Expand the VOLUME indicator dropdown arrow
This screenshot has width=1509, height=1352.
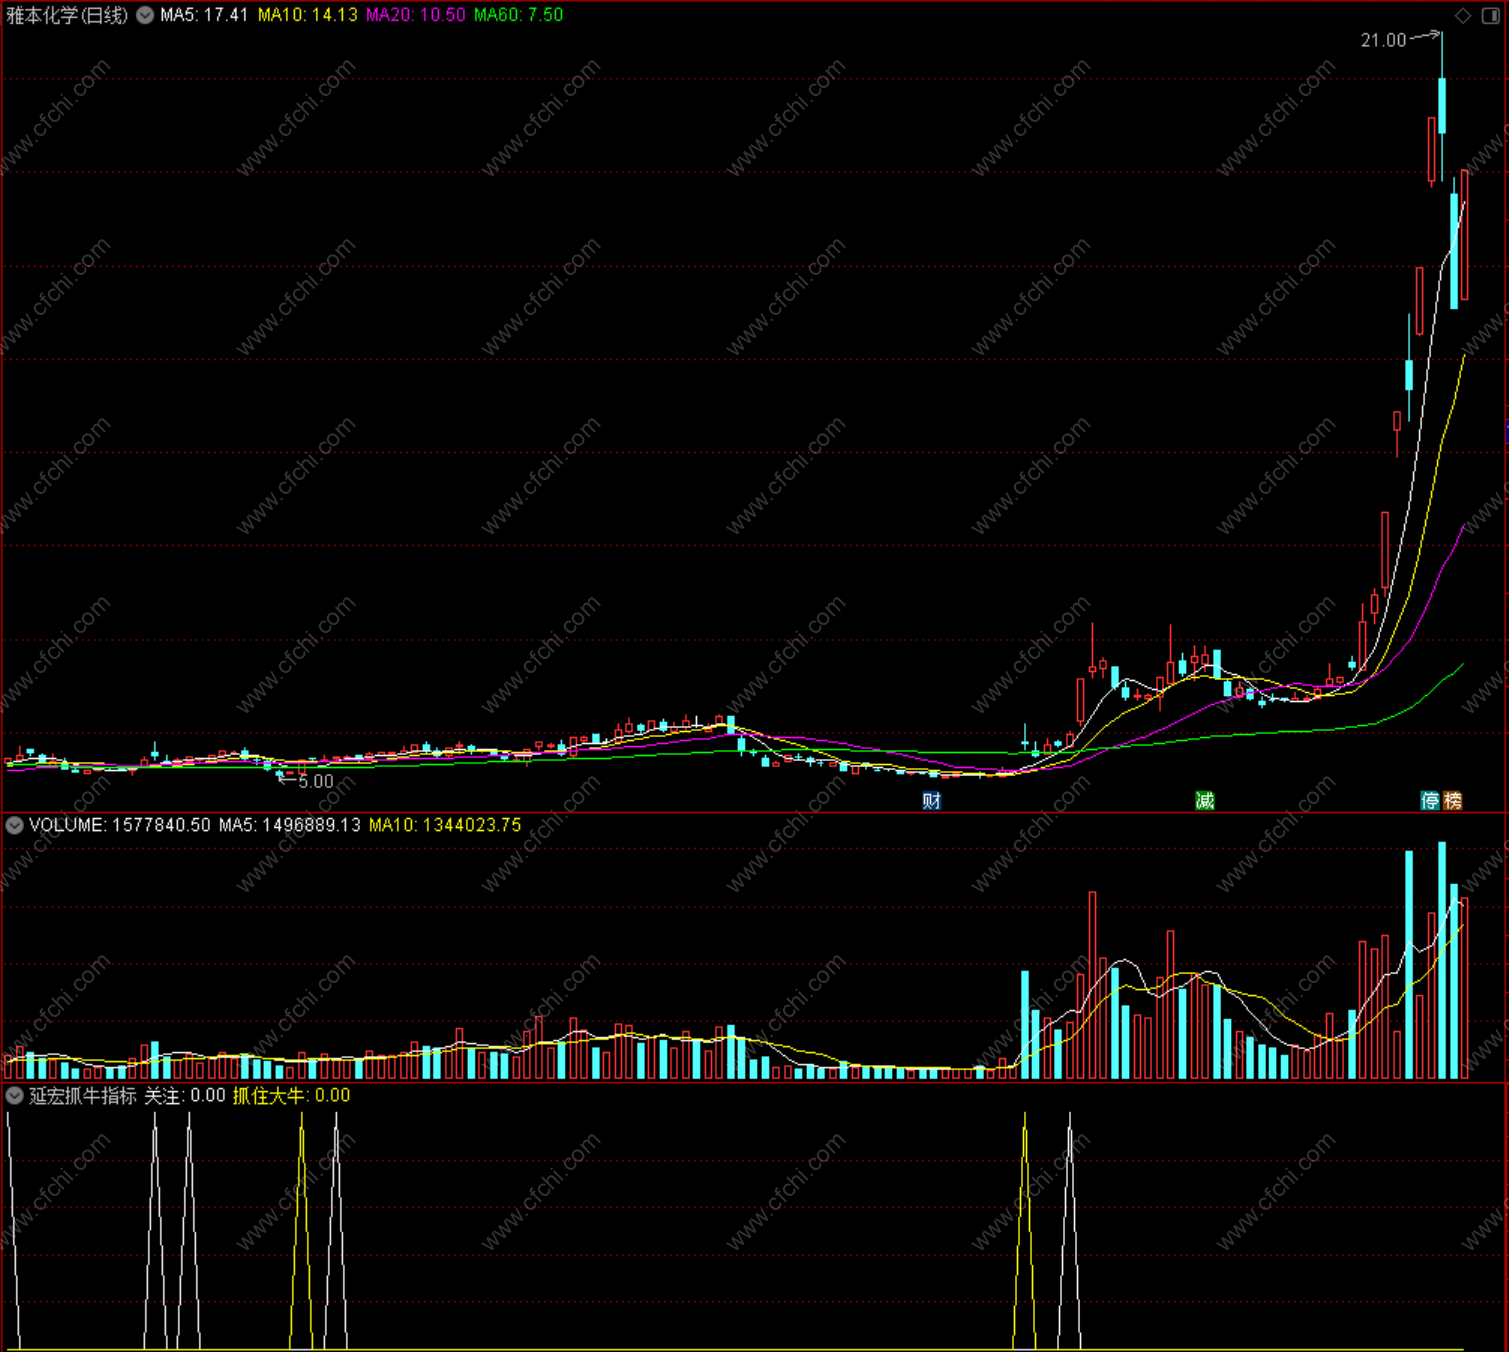click(14, 825)
